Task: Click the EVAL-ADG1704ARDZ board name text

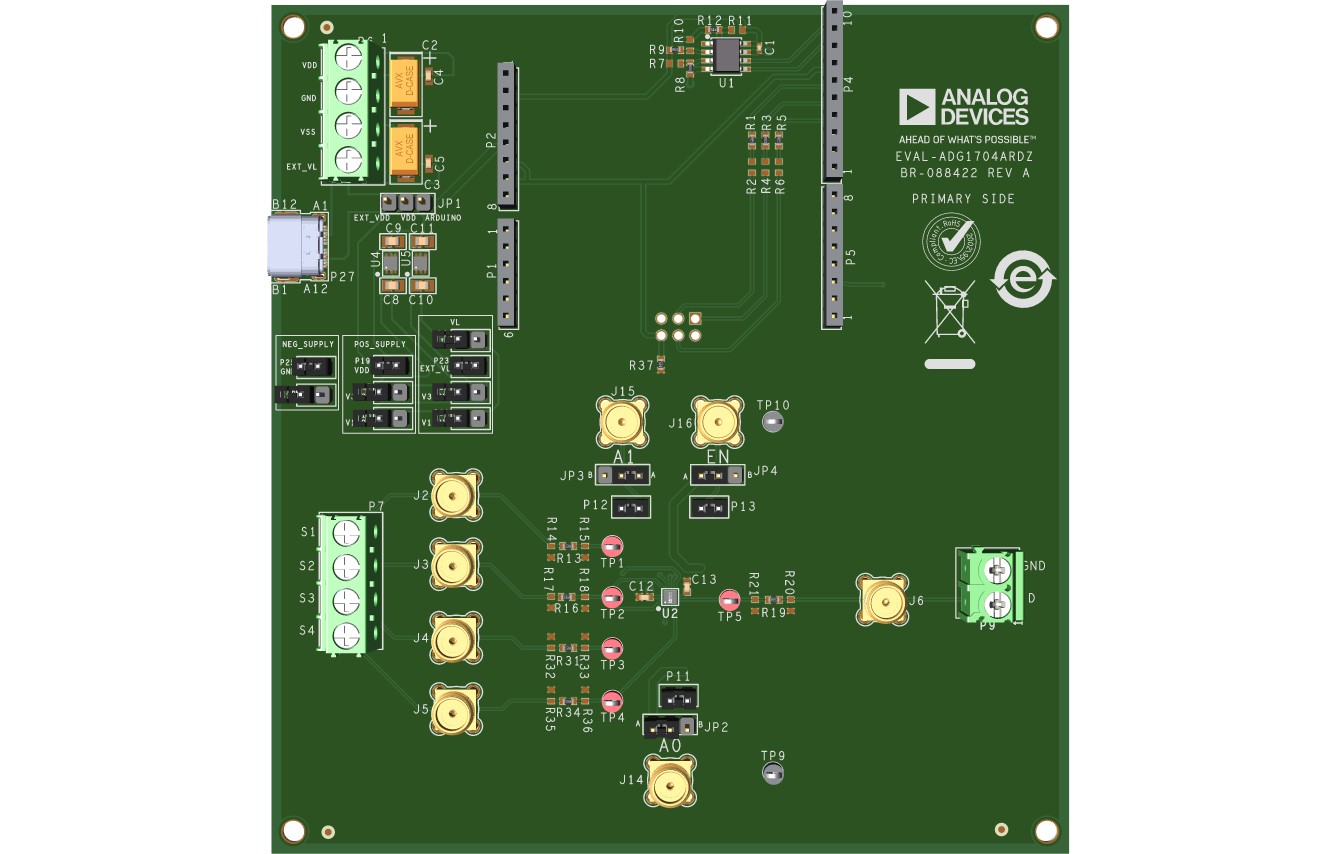Action: coord(964,157)
